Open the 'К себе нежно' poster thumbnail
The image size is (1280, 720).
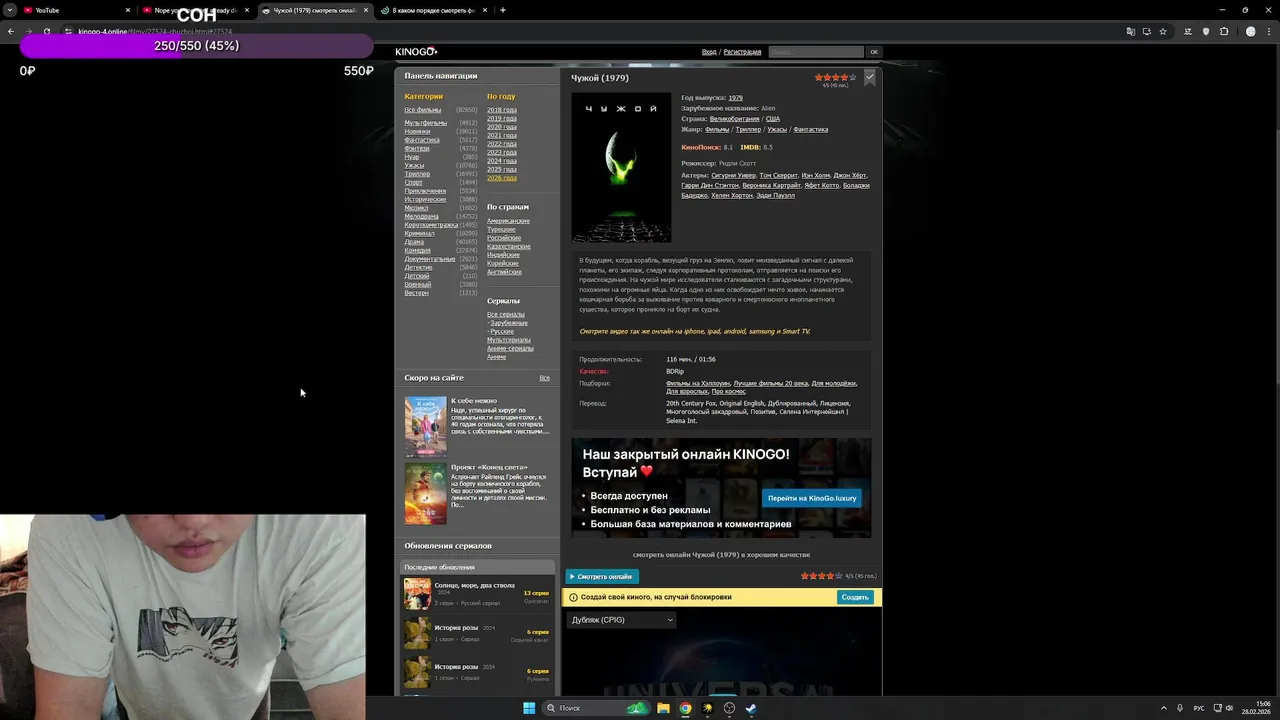click(x=425, y=427)
